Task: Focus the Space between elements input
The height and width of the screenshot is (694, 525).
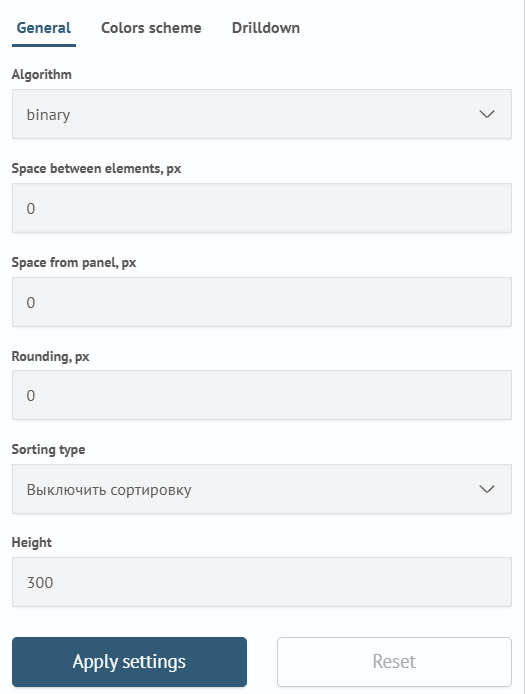Action: [262, 208]
